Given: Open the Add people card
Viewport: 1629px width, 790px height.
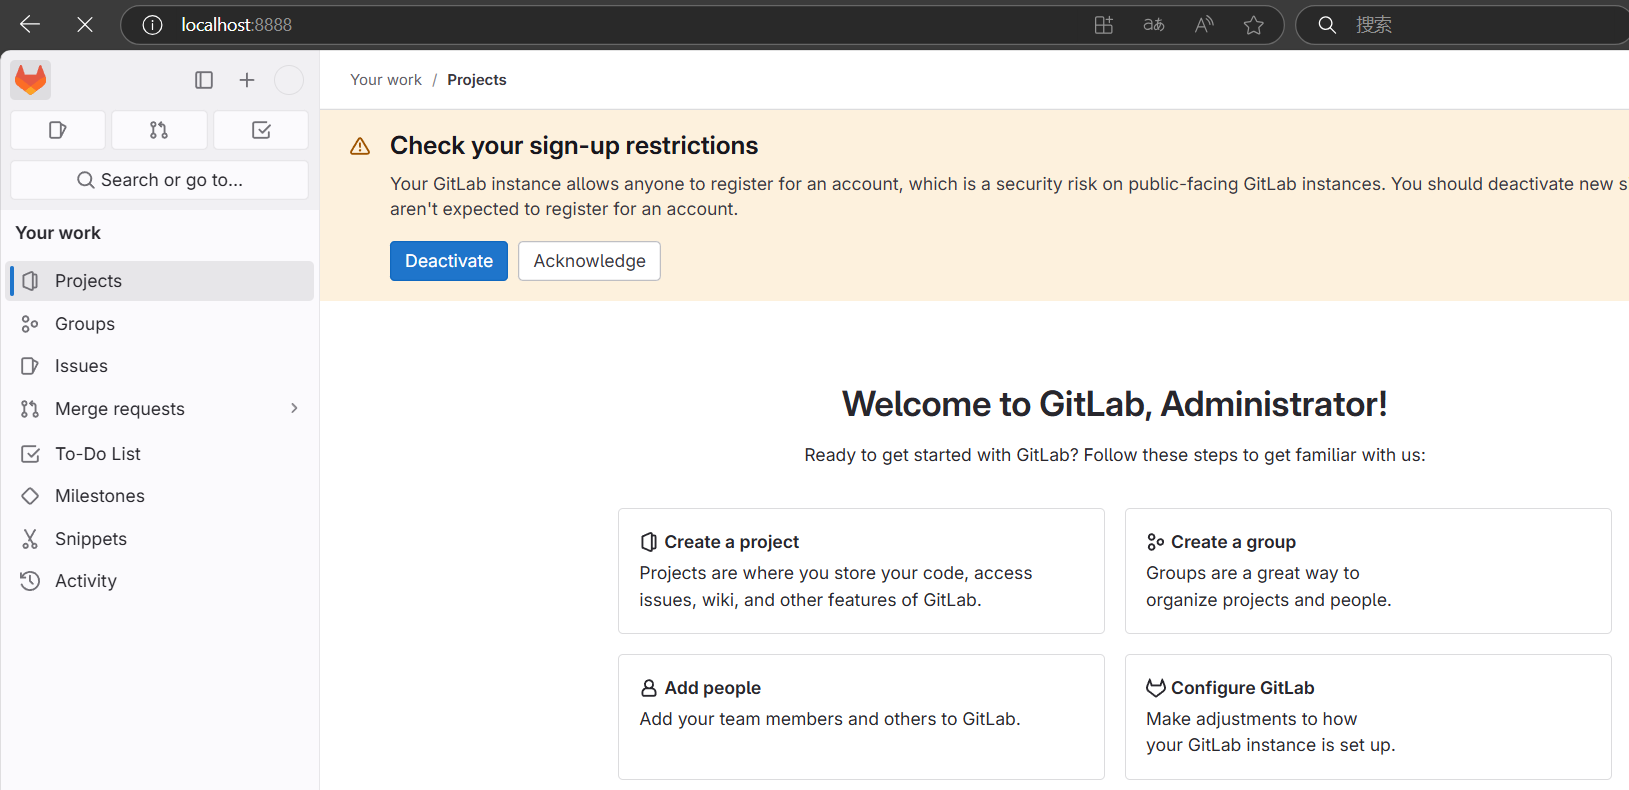Looking at the screenshot, I should click(x=861, y=717).
